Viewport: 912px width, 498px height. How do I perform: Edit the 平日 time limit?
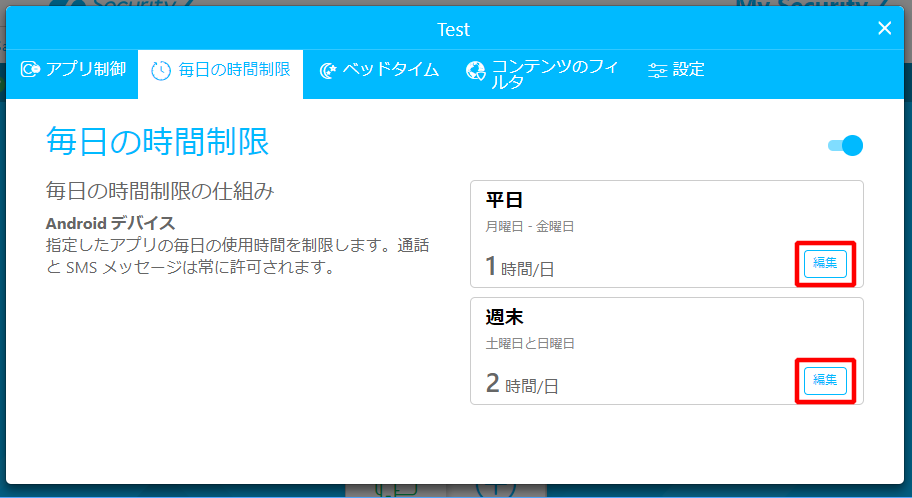point(825,263)
